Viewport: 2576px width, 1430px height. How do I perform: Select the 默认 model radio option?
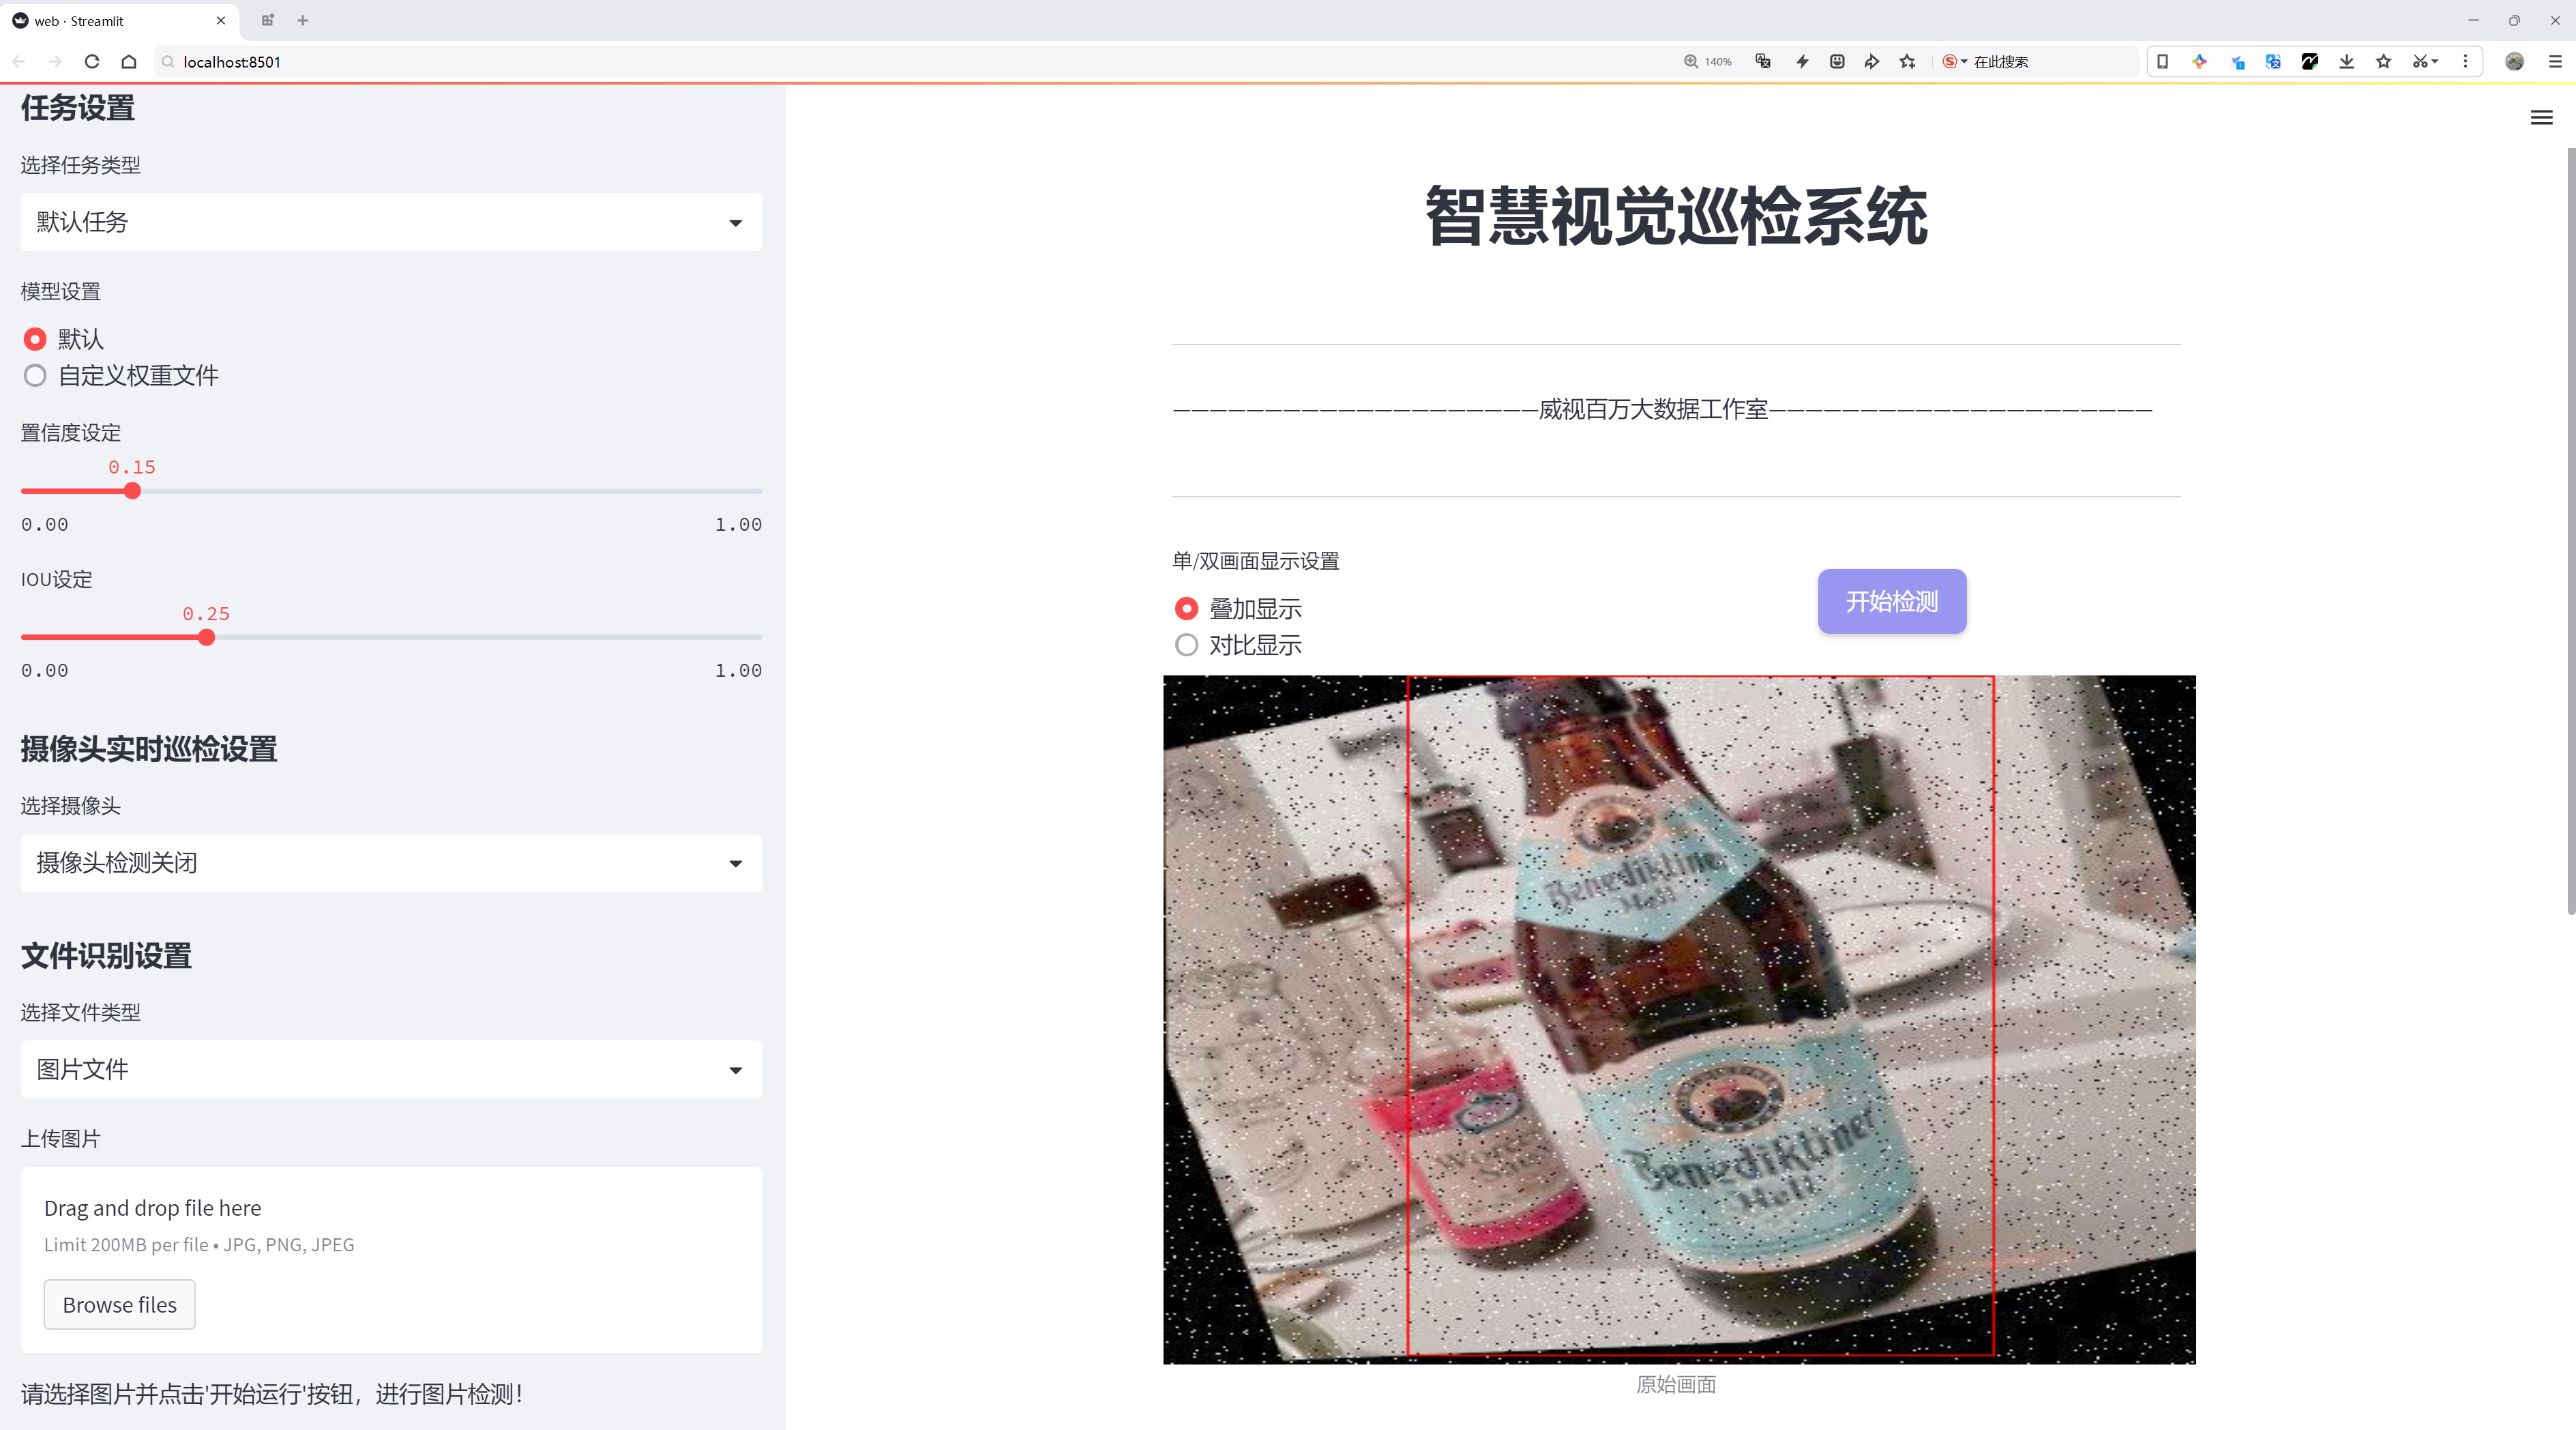click(63, 339)
